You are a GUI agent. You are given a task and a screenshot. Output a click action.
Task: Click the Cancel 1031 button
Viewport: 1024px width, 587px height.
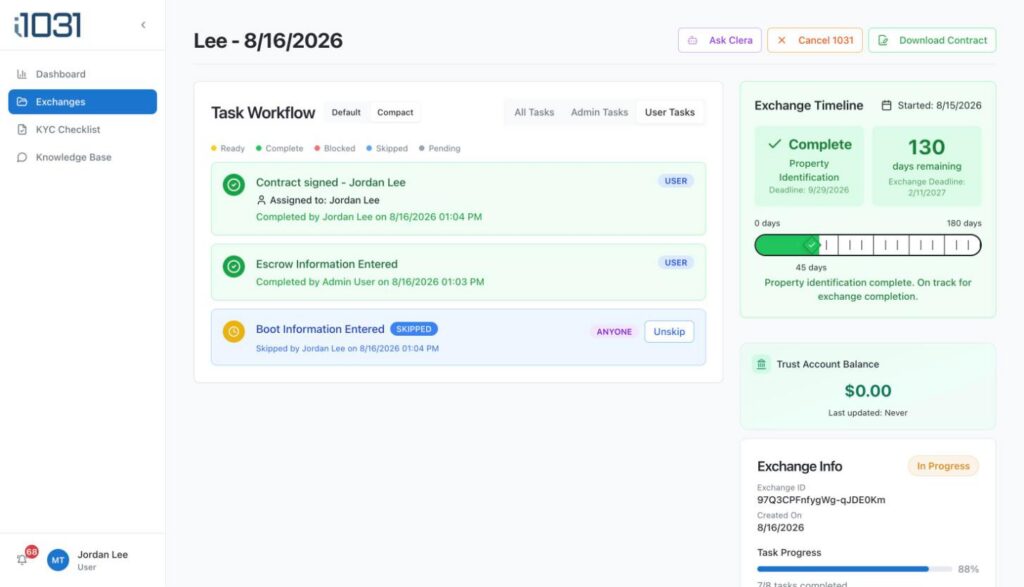(814, 40)
